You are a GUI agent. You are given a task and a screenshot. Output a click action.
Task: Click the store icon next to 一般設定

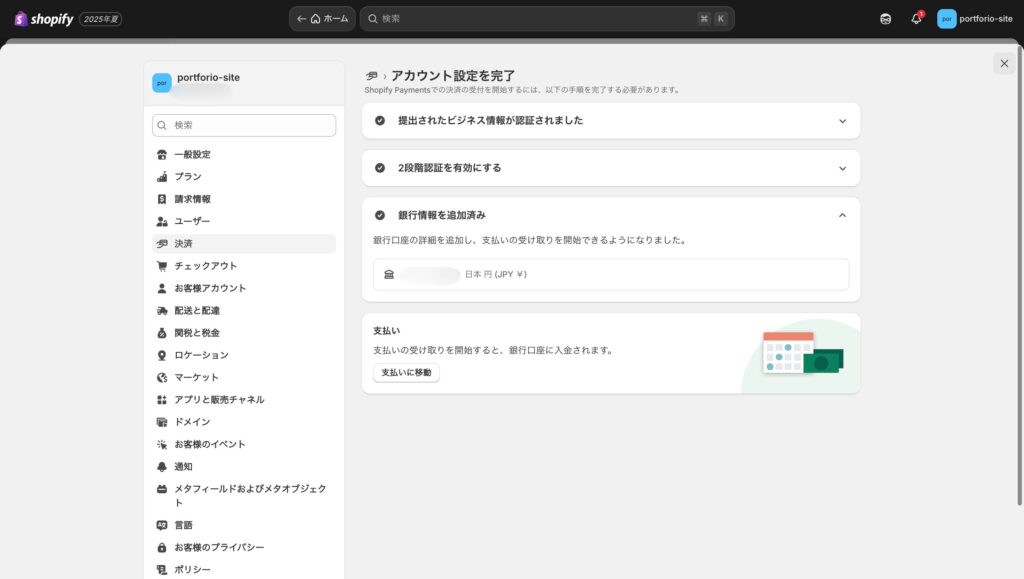pyautogui.click(x=162, y=155)
